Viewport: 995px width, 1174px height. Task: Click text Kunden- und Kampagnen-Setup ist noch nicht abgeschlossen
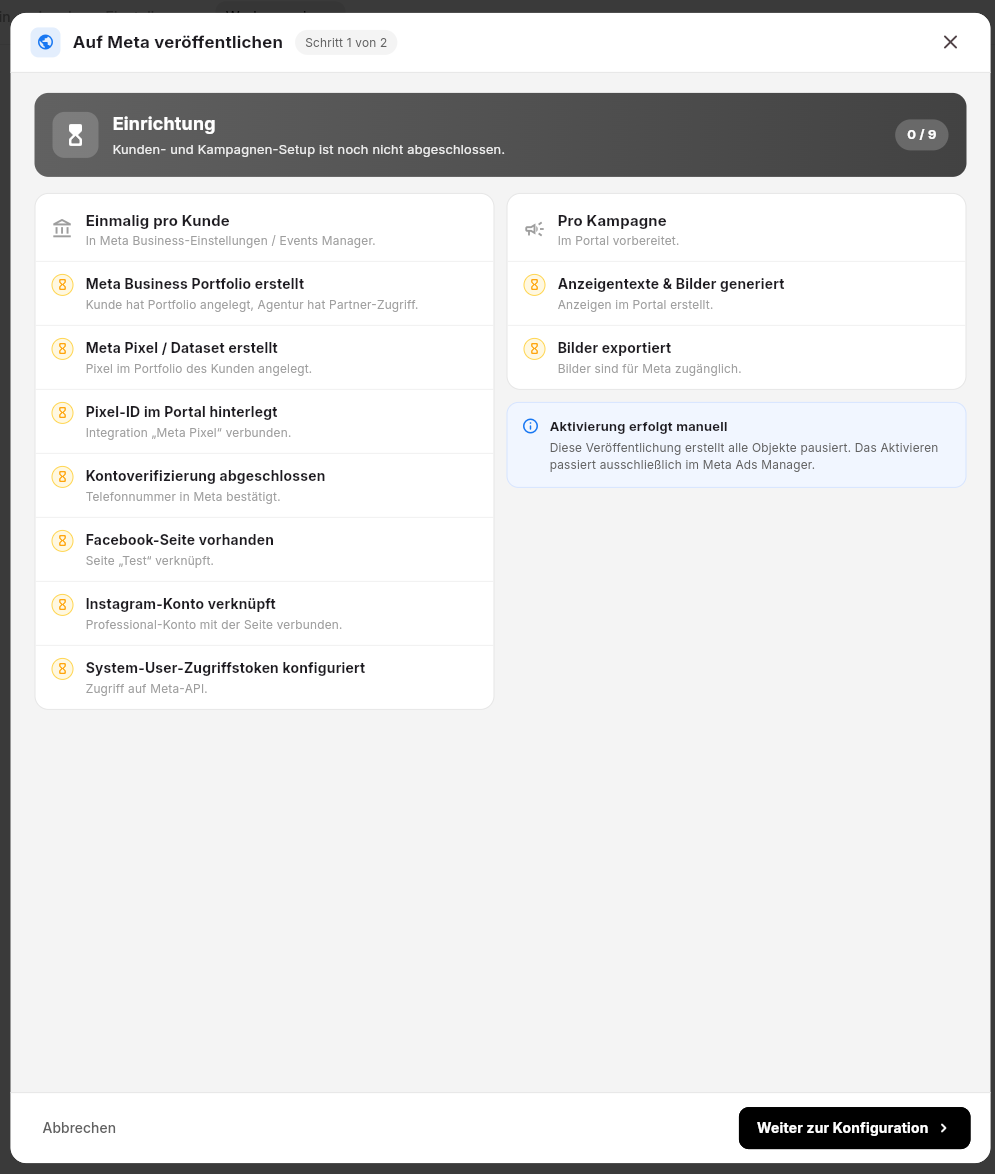(308, 150)
